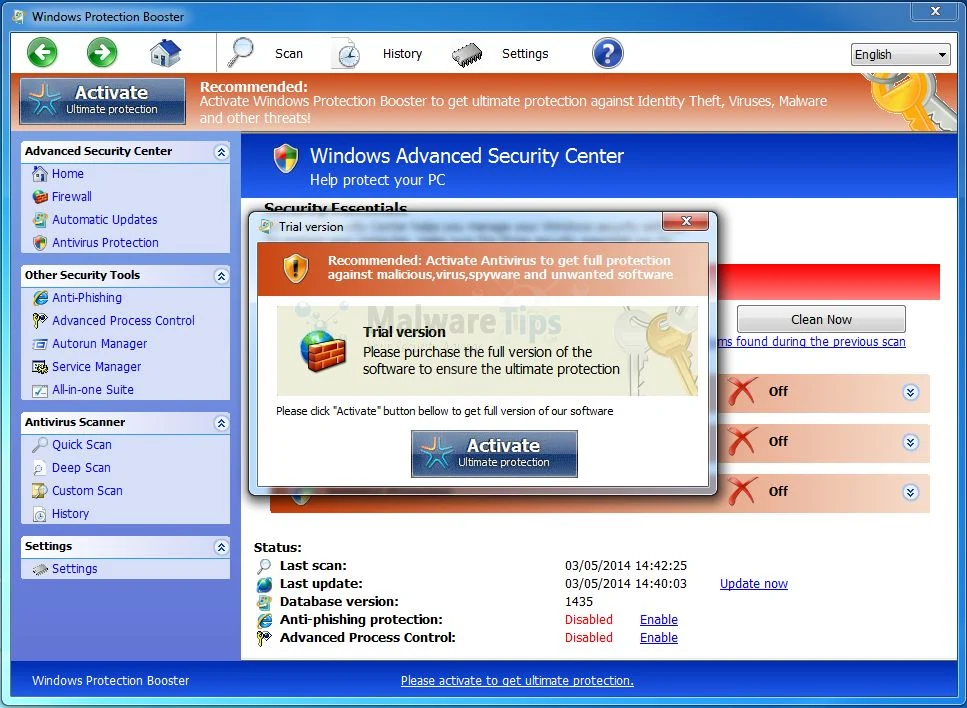The image size is (967, 708).
Task: Start Deep Scan from the sidebar
Action: [x=81, y=467]
